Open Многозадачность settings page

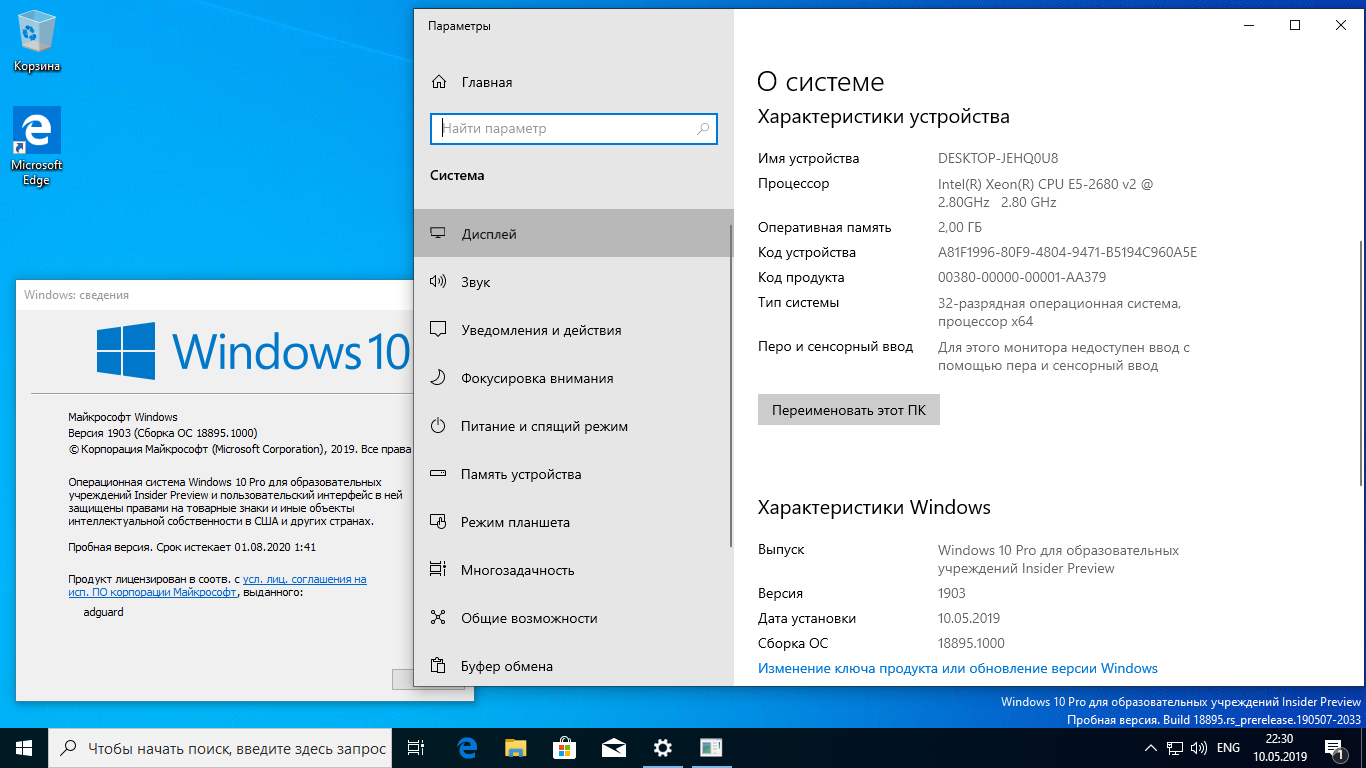tap(573, 570)
